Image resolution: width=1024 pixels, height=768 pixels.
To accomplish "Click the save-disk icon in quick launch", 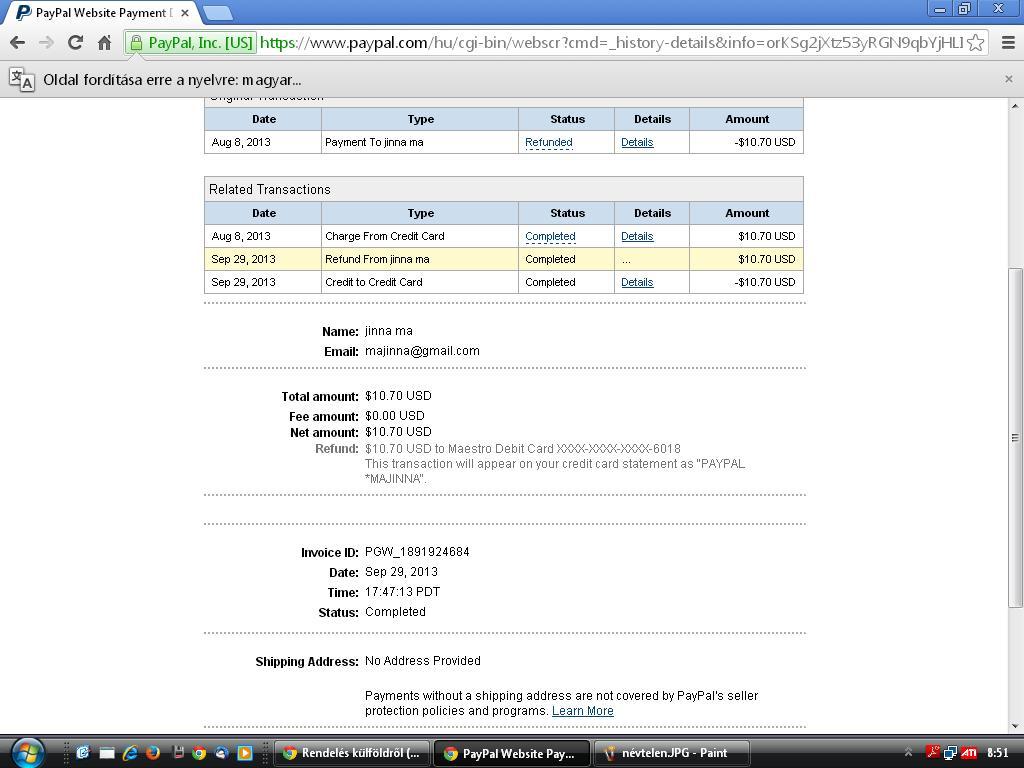I will pyautogui.click(x=176, y=753).
